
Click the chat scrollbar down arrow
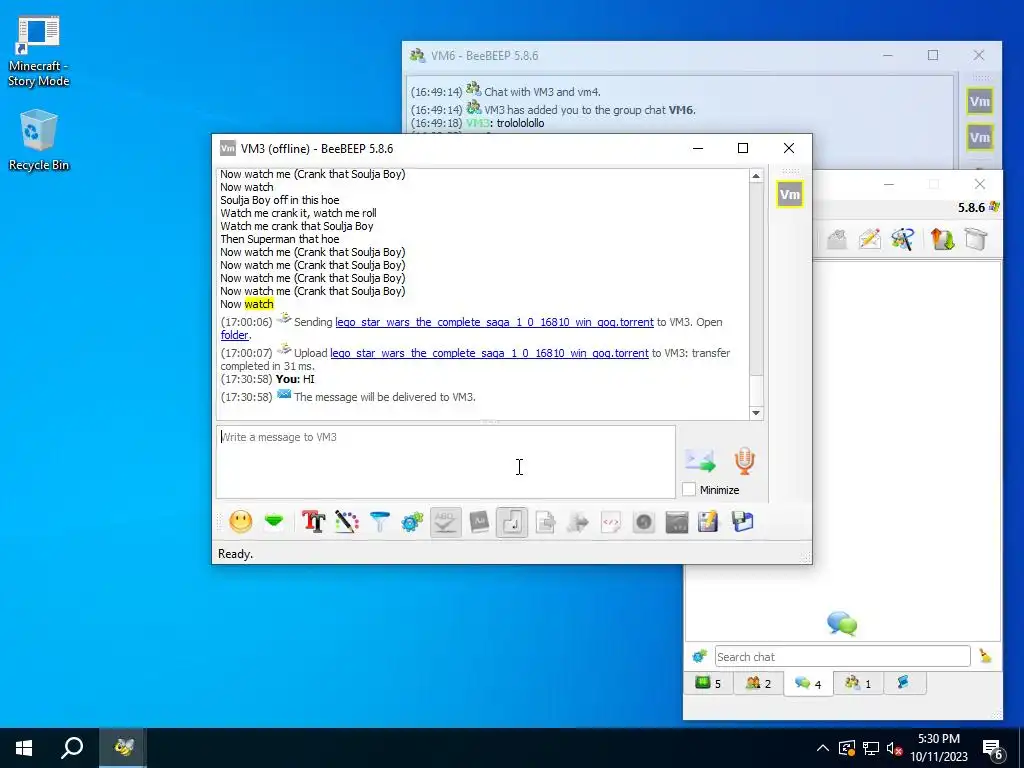tap(756, 413)
